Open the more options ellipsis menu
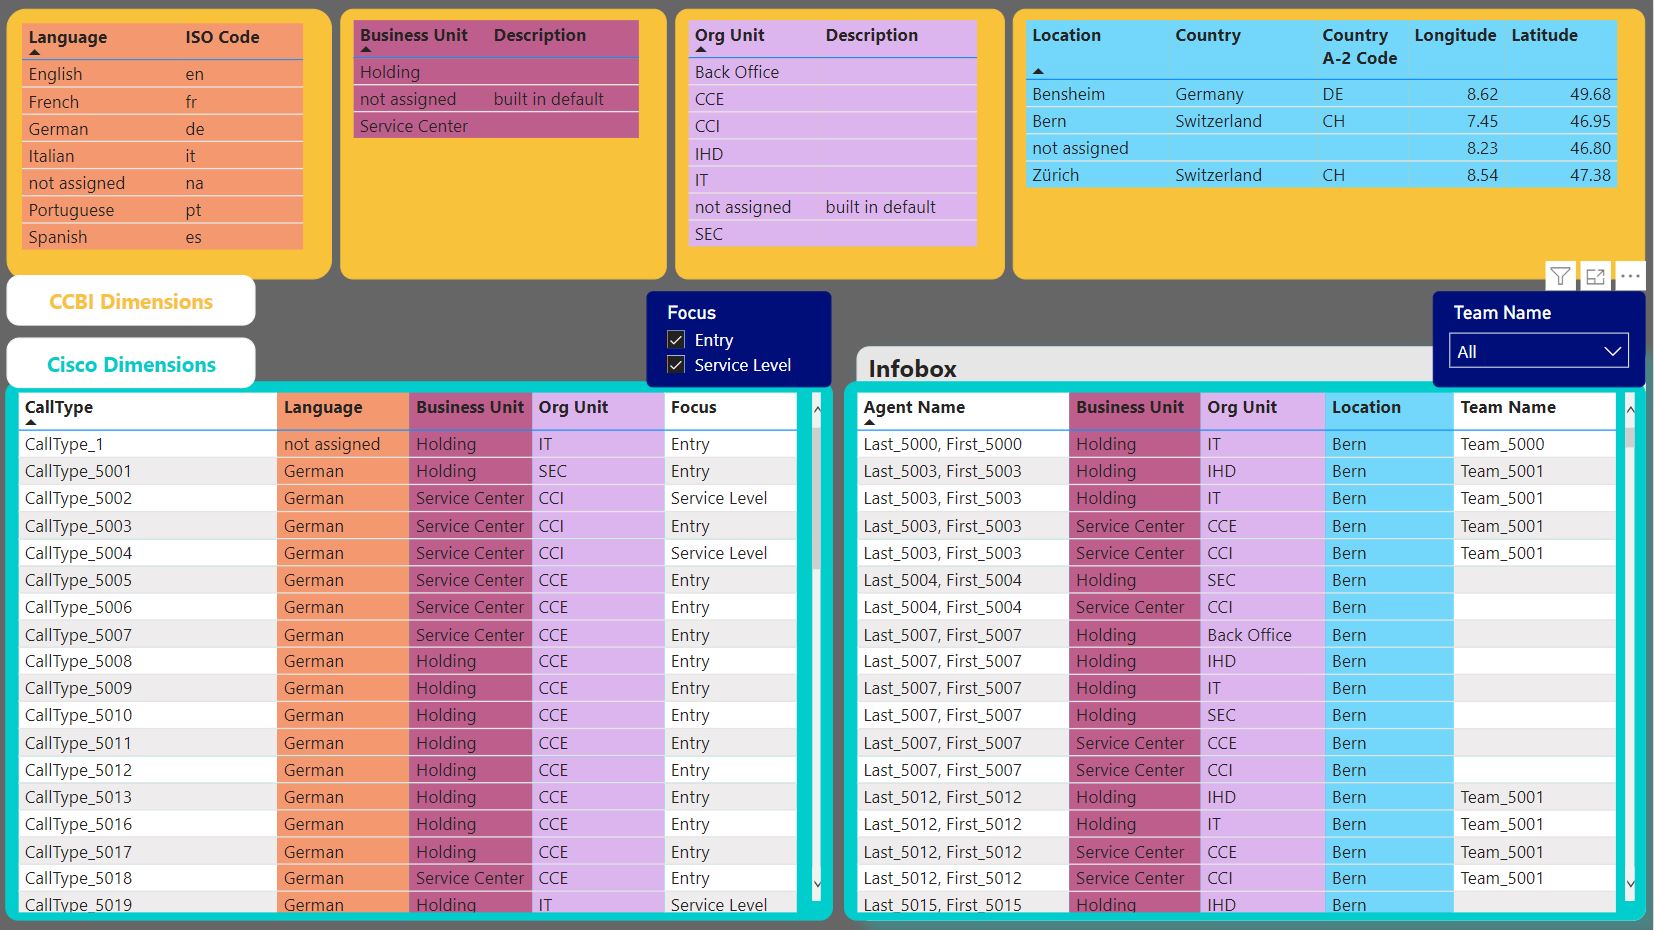The image size is (1654, 930). [x=1630, y=277]
